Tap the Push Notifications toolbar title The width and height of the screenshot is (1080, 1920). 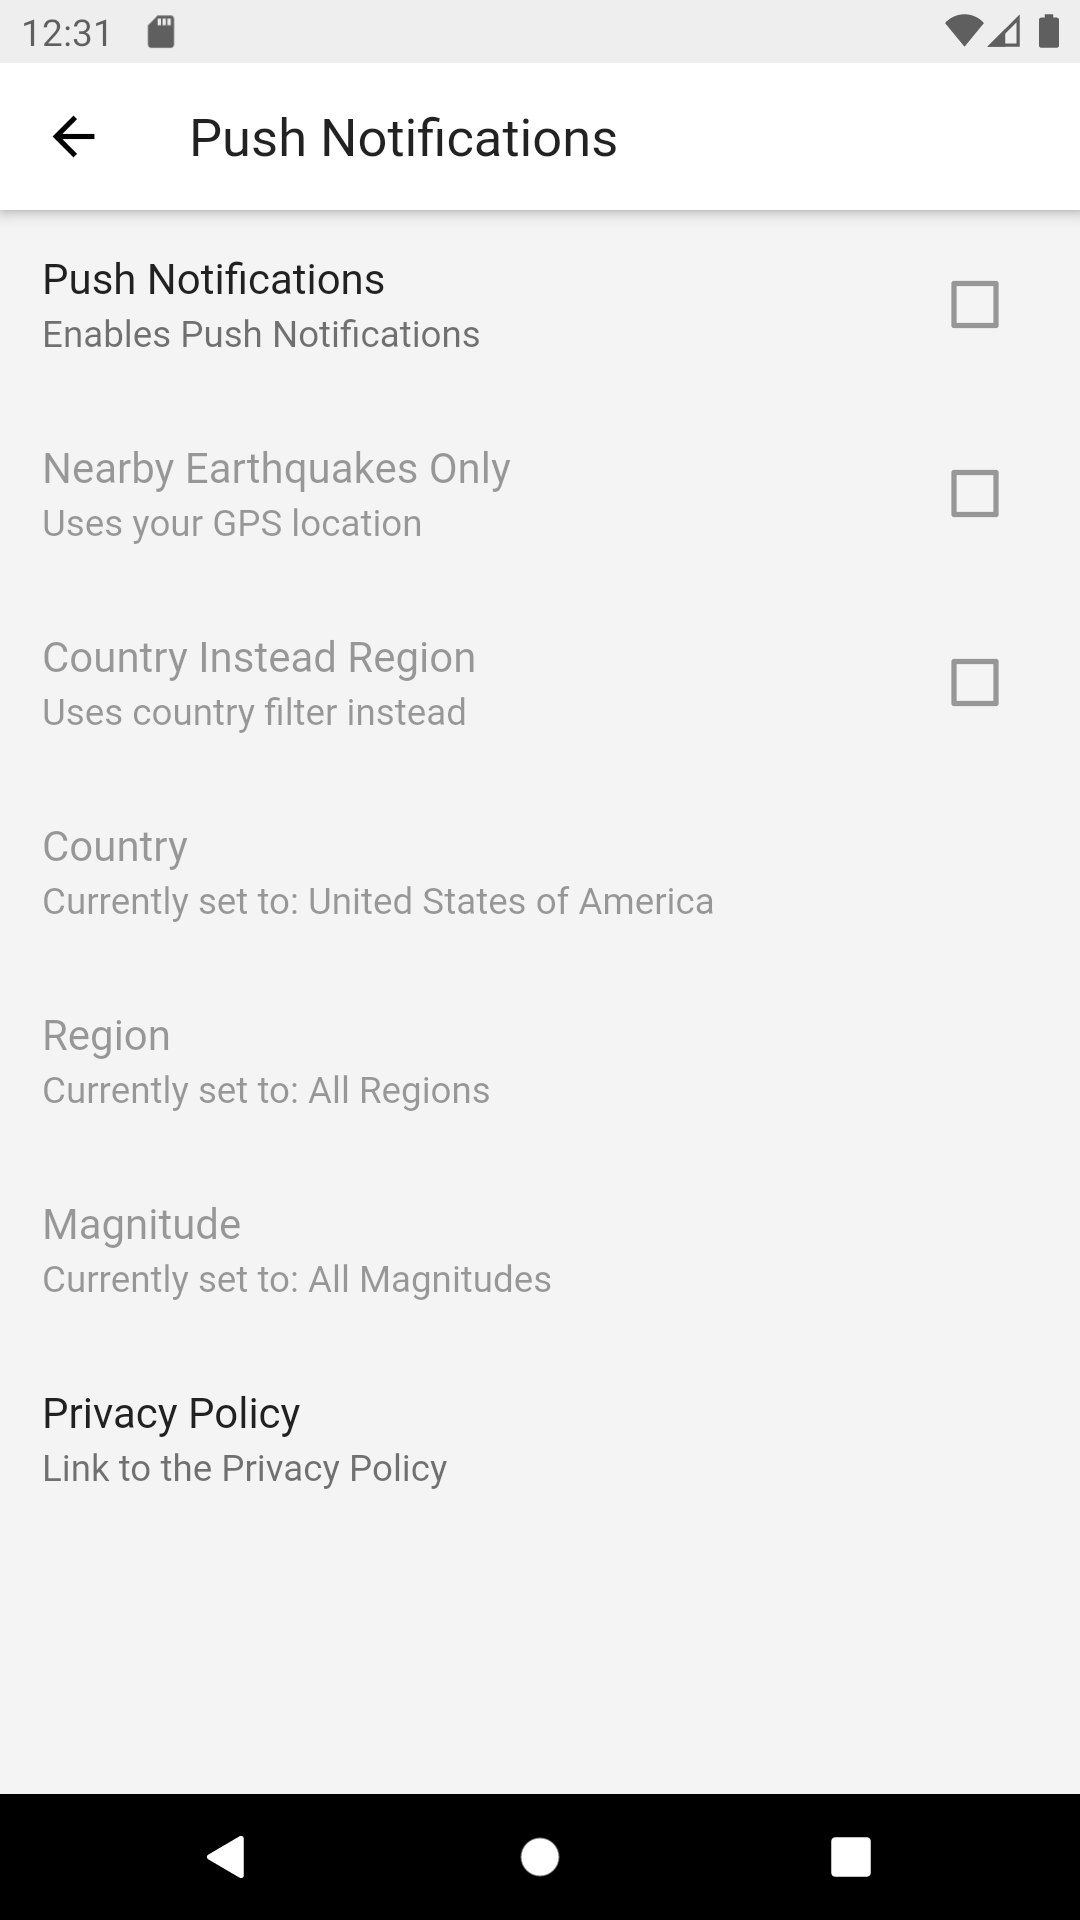(403, 138)
